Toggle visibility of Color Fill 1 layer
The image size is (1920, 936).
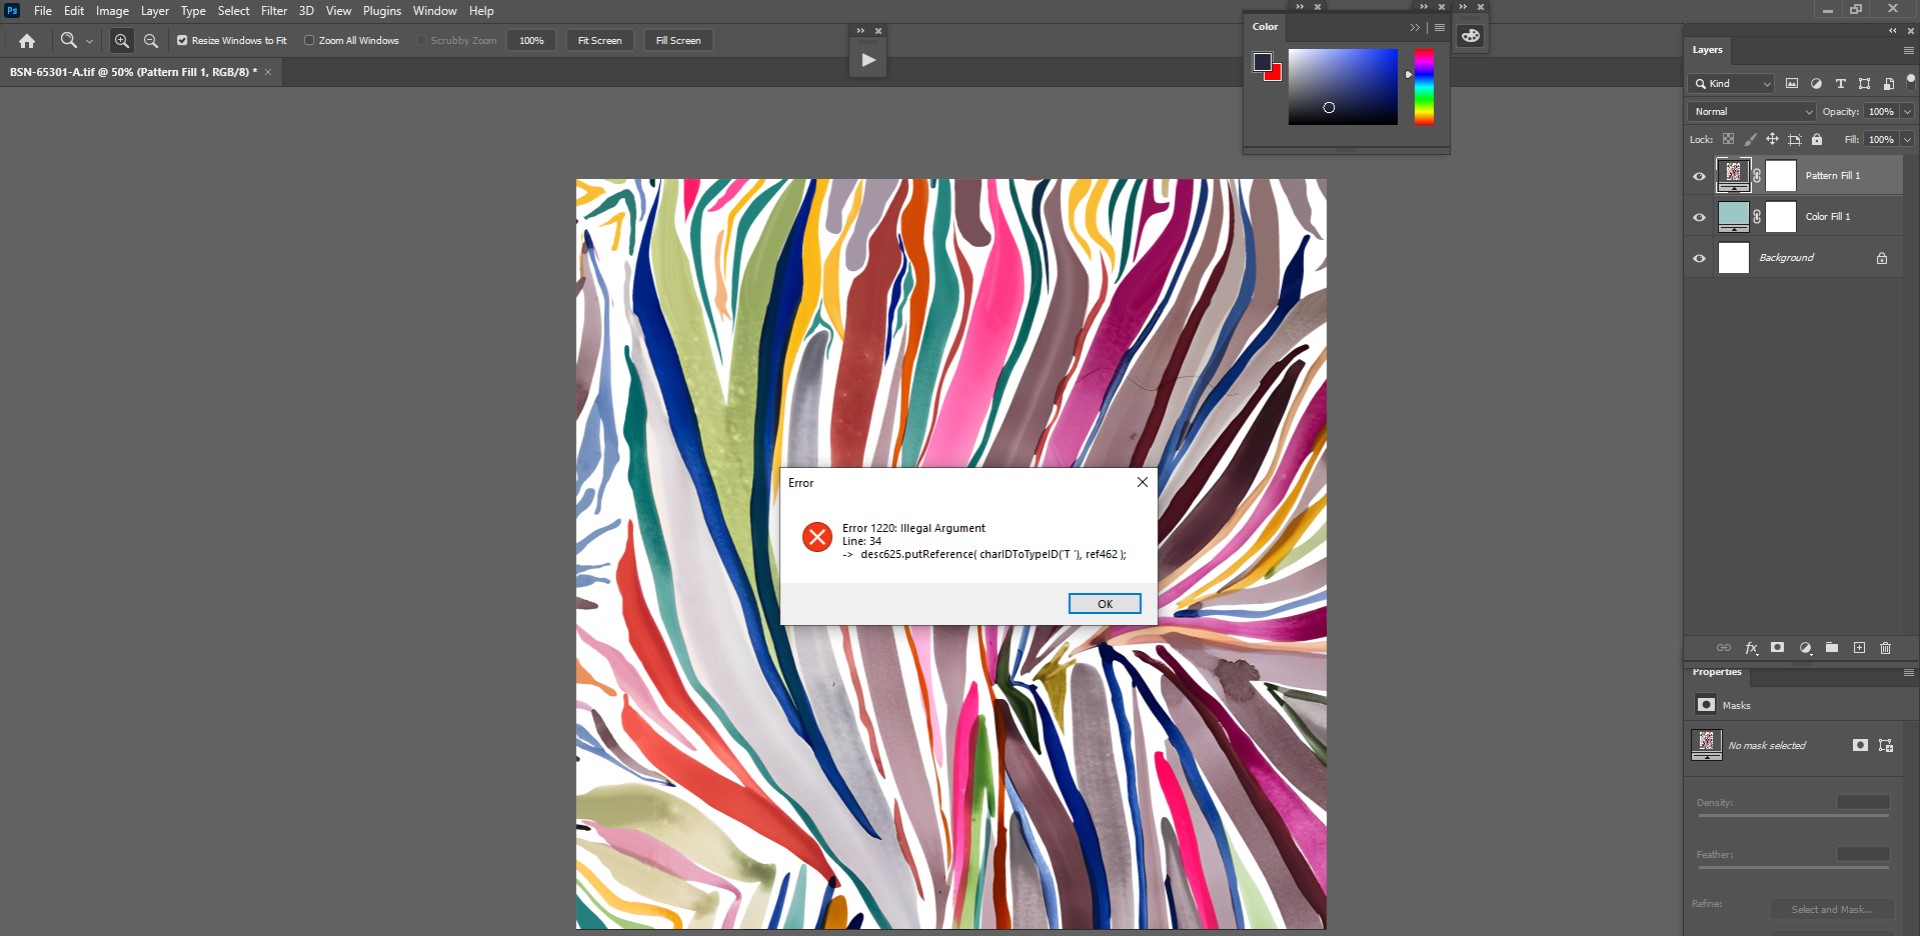coord(1699,217)
